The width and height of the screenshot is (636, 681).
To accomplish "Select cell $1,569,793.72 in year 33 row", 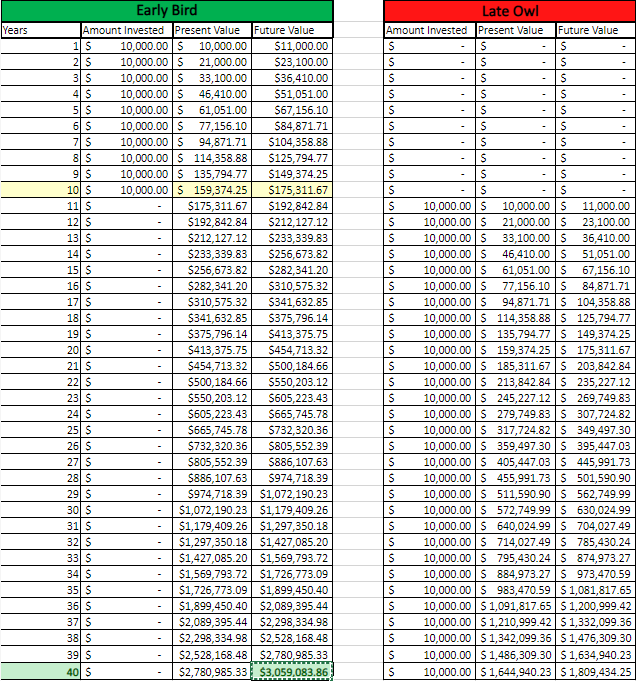I will click(292, 558).
